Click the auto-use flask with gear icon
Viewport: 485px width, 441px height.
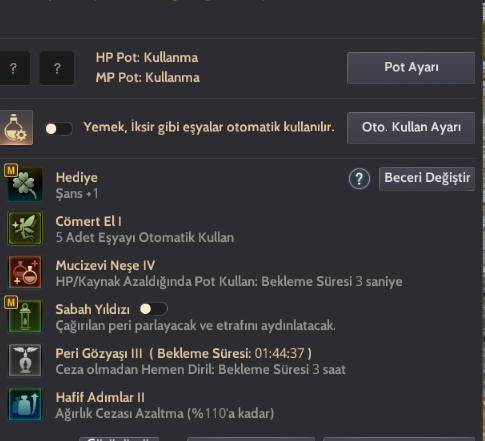15,128
